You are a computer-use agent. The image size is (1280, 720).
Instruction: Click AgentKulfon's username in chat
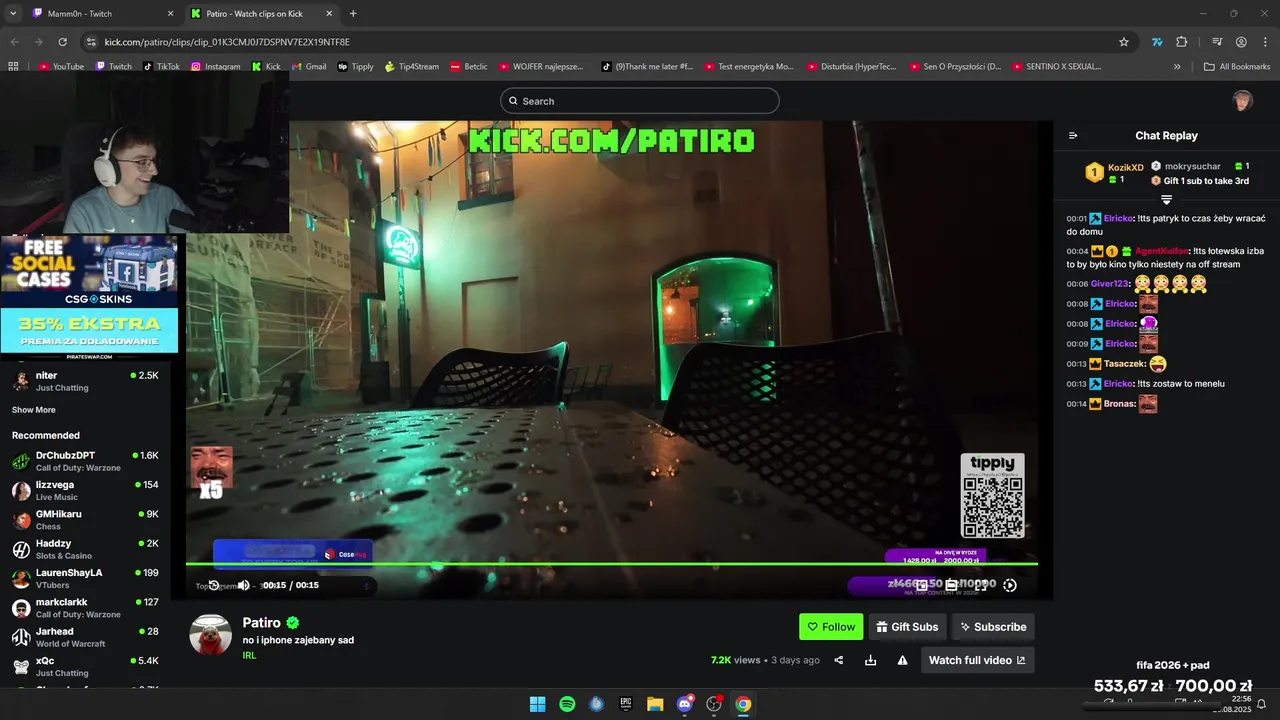pyautogui.click(x=1161, y=251)
